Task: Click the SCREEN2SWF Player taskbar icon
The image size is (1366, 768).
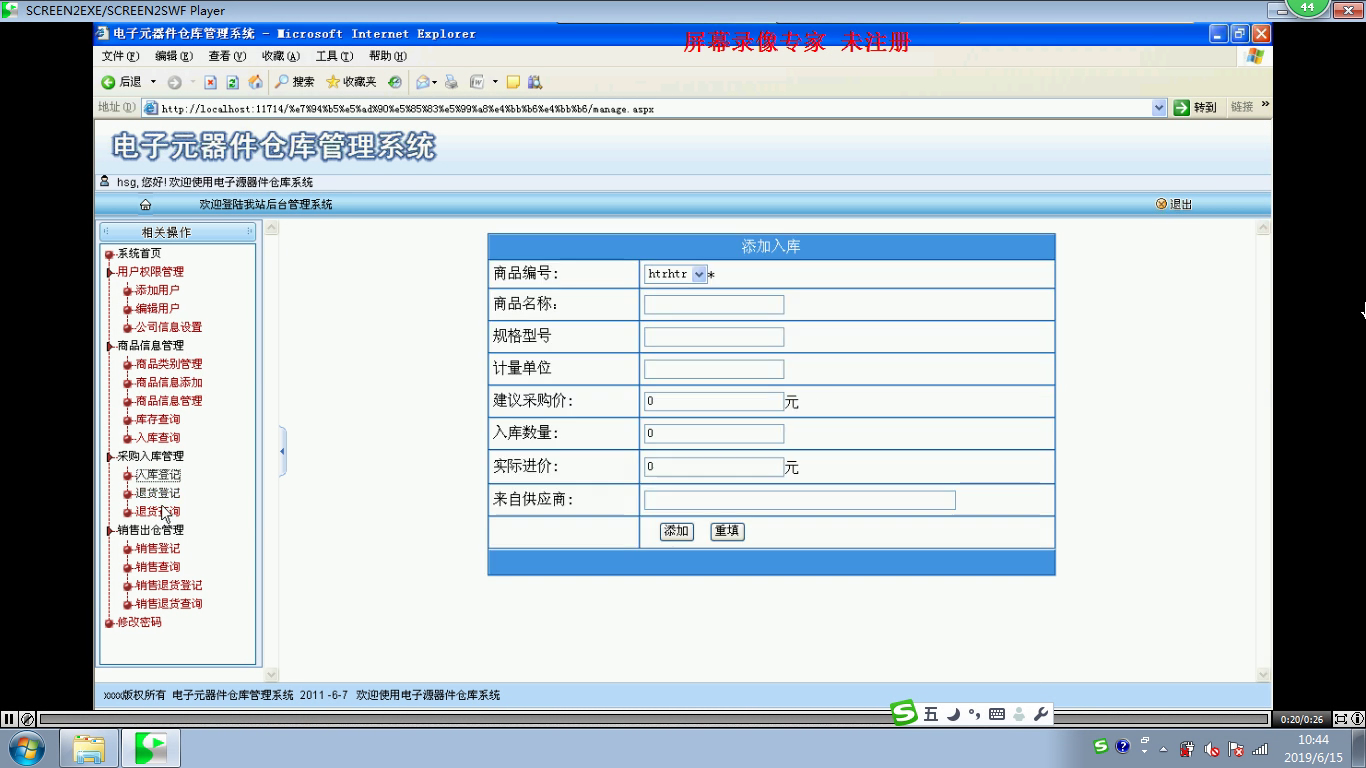Action: [151, 748]
